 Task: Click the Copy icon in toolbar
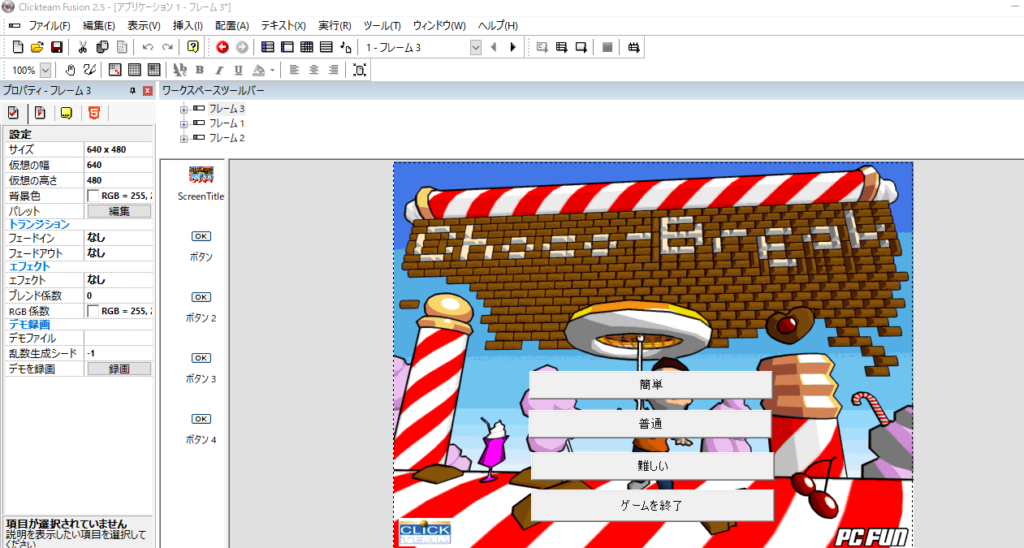pos(102,47)
